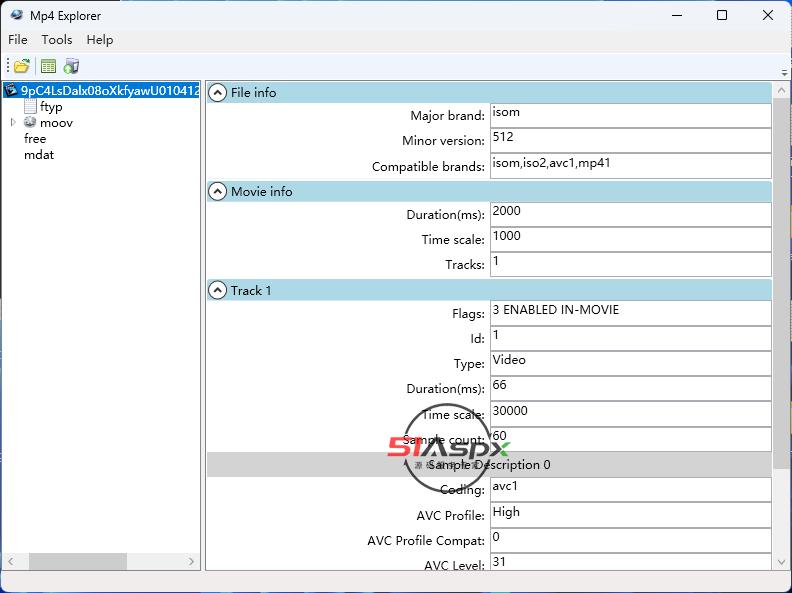Minimize the Mp4 Explorer window
The height and width of the screenshot is (593, 792).
pos(677,15)
